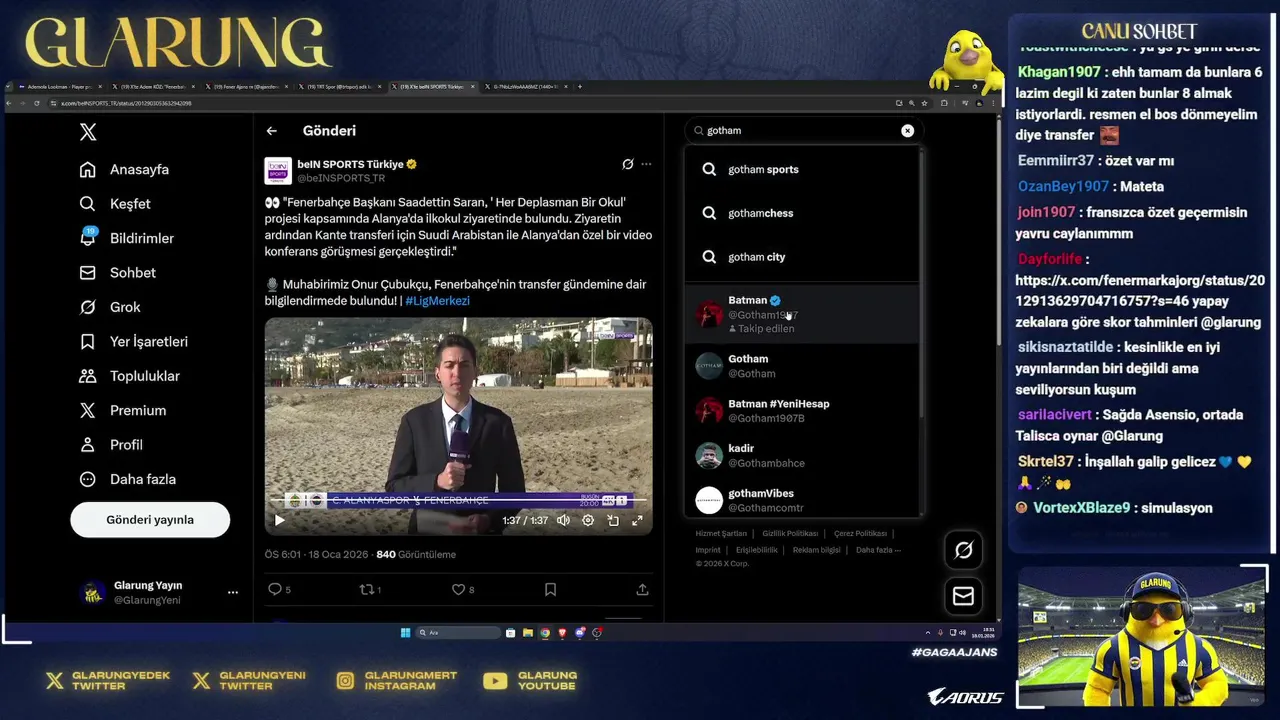Open Anasayfa home page
Image resolution: width=1280 pixels, height=720 pixels.
tap(125, 170)
